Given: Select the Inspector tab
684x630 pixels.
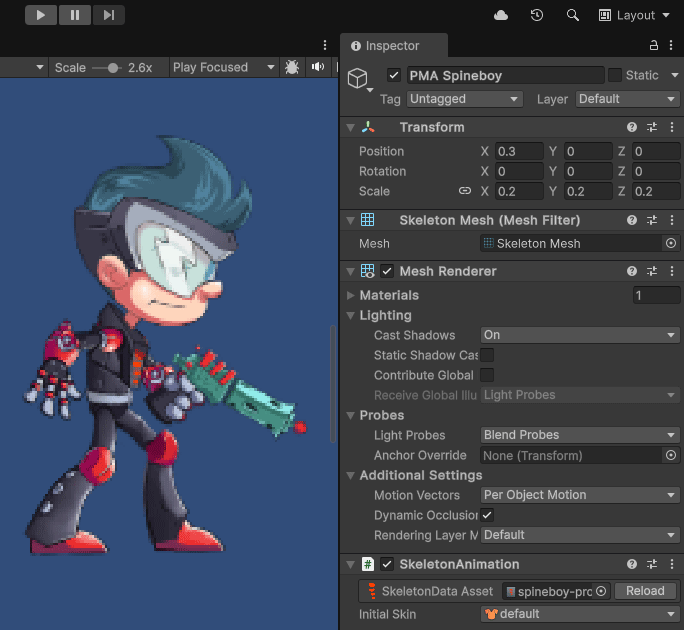Looking at the screenshot, I should (393, 46).
